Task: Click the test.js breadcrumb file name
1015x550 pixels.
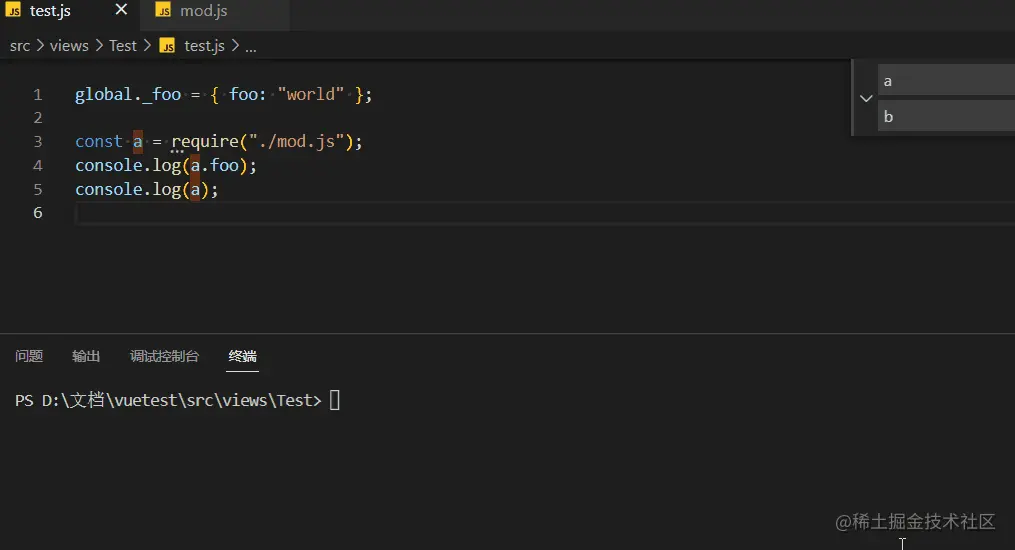Action: tap(204, 45)
